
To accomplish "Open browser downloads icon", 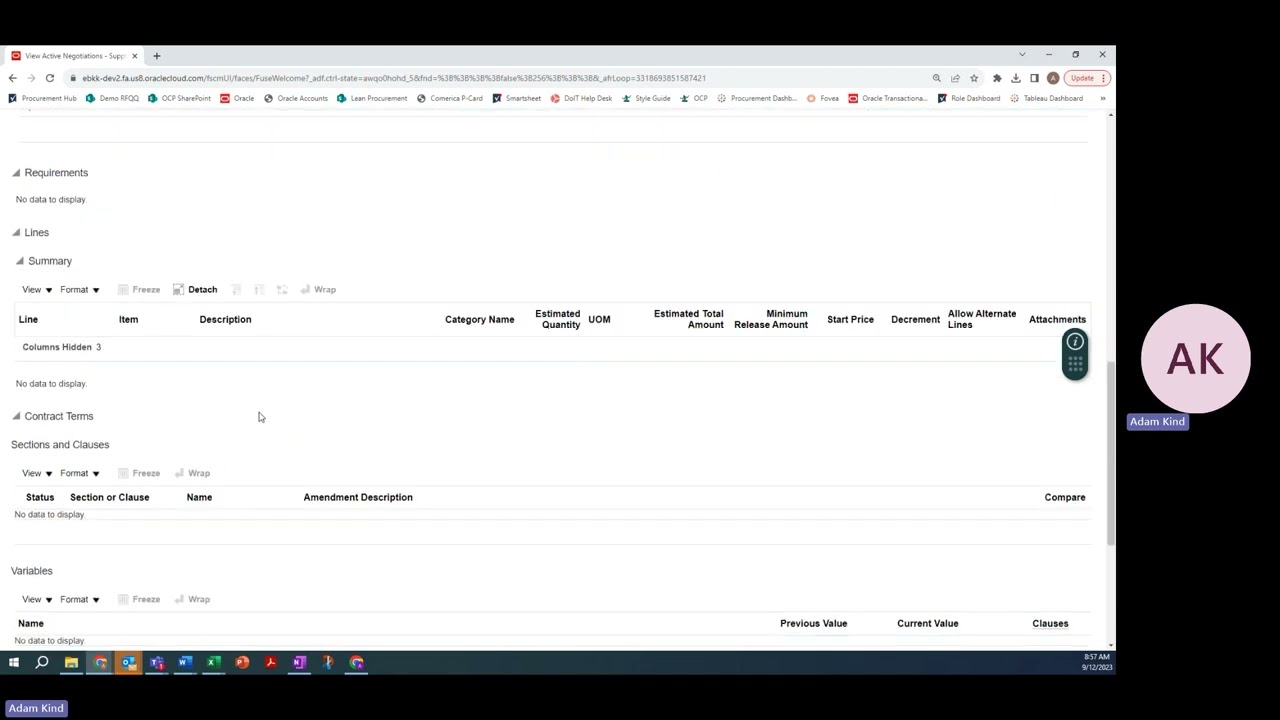I will 1016,78.
